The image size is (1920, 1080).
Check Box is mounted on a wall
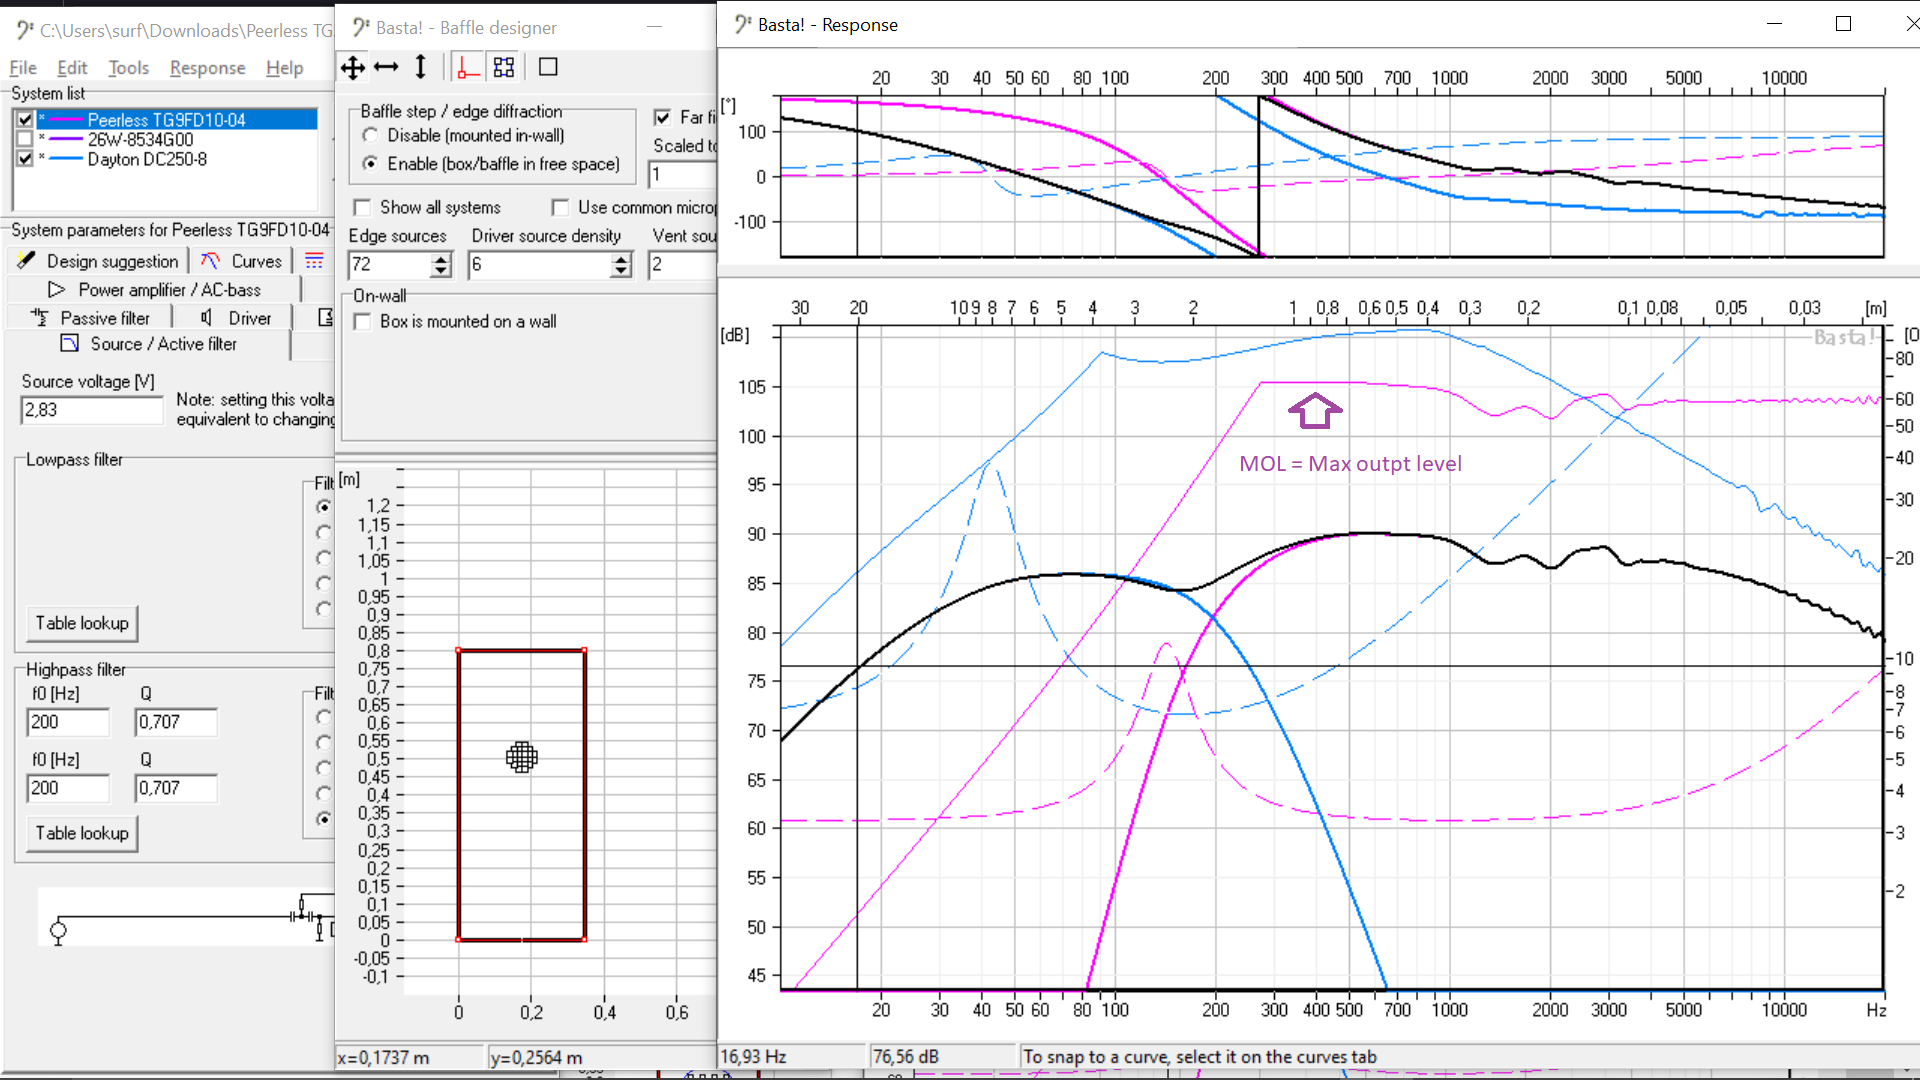pos(362,321)
